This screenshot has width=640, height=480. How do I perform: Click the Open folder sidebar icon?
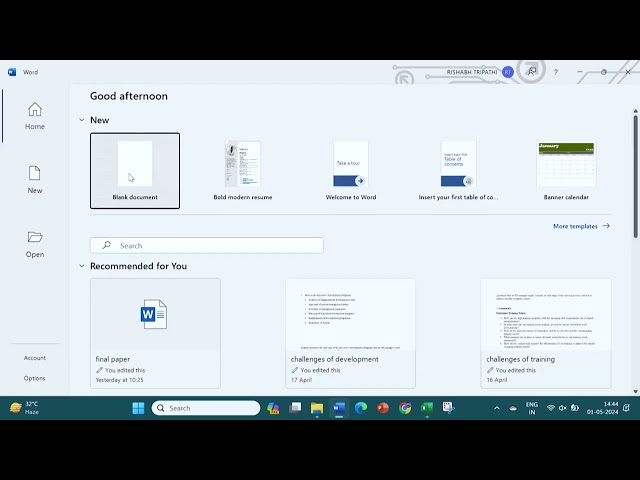coord(34,243)
